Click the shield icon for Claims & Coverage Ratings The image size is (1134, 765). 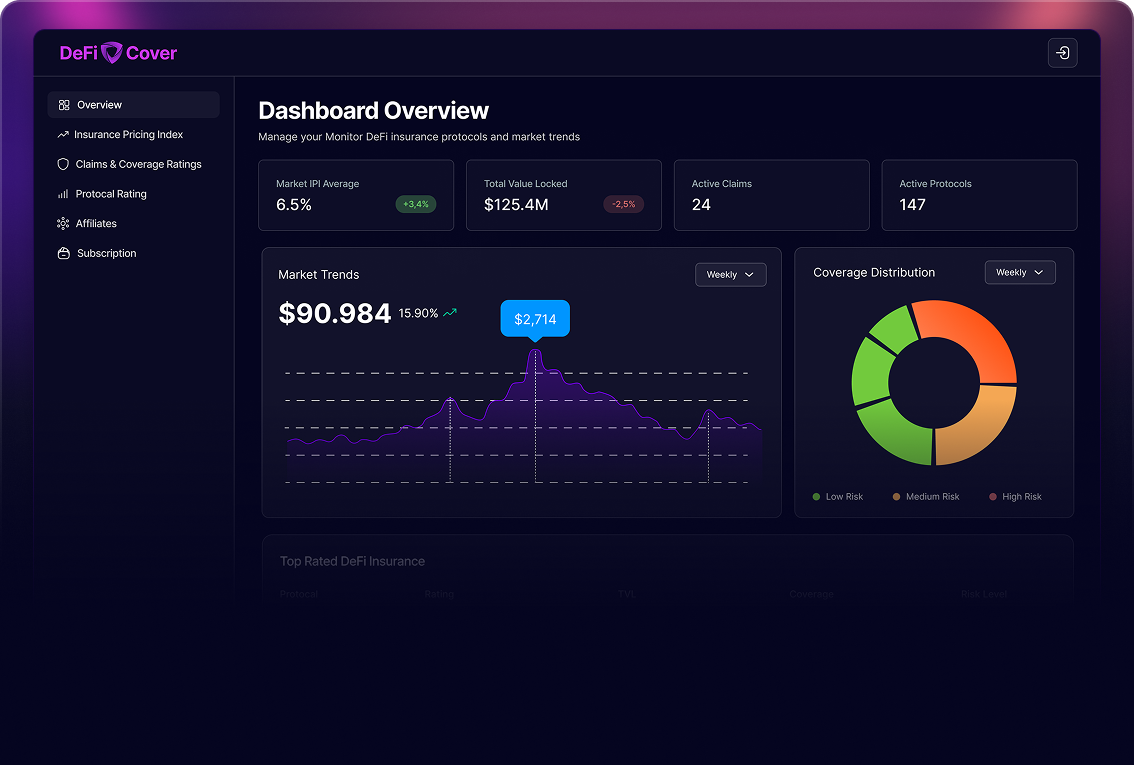[62, 164]
